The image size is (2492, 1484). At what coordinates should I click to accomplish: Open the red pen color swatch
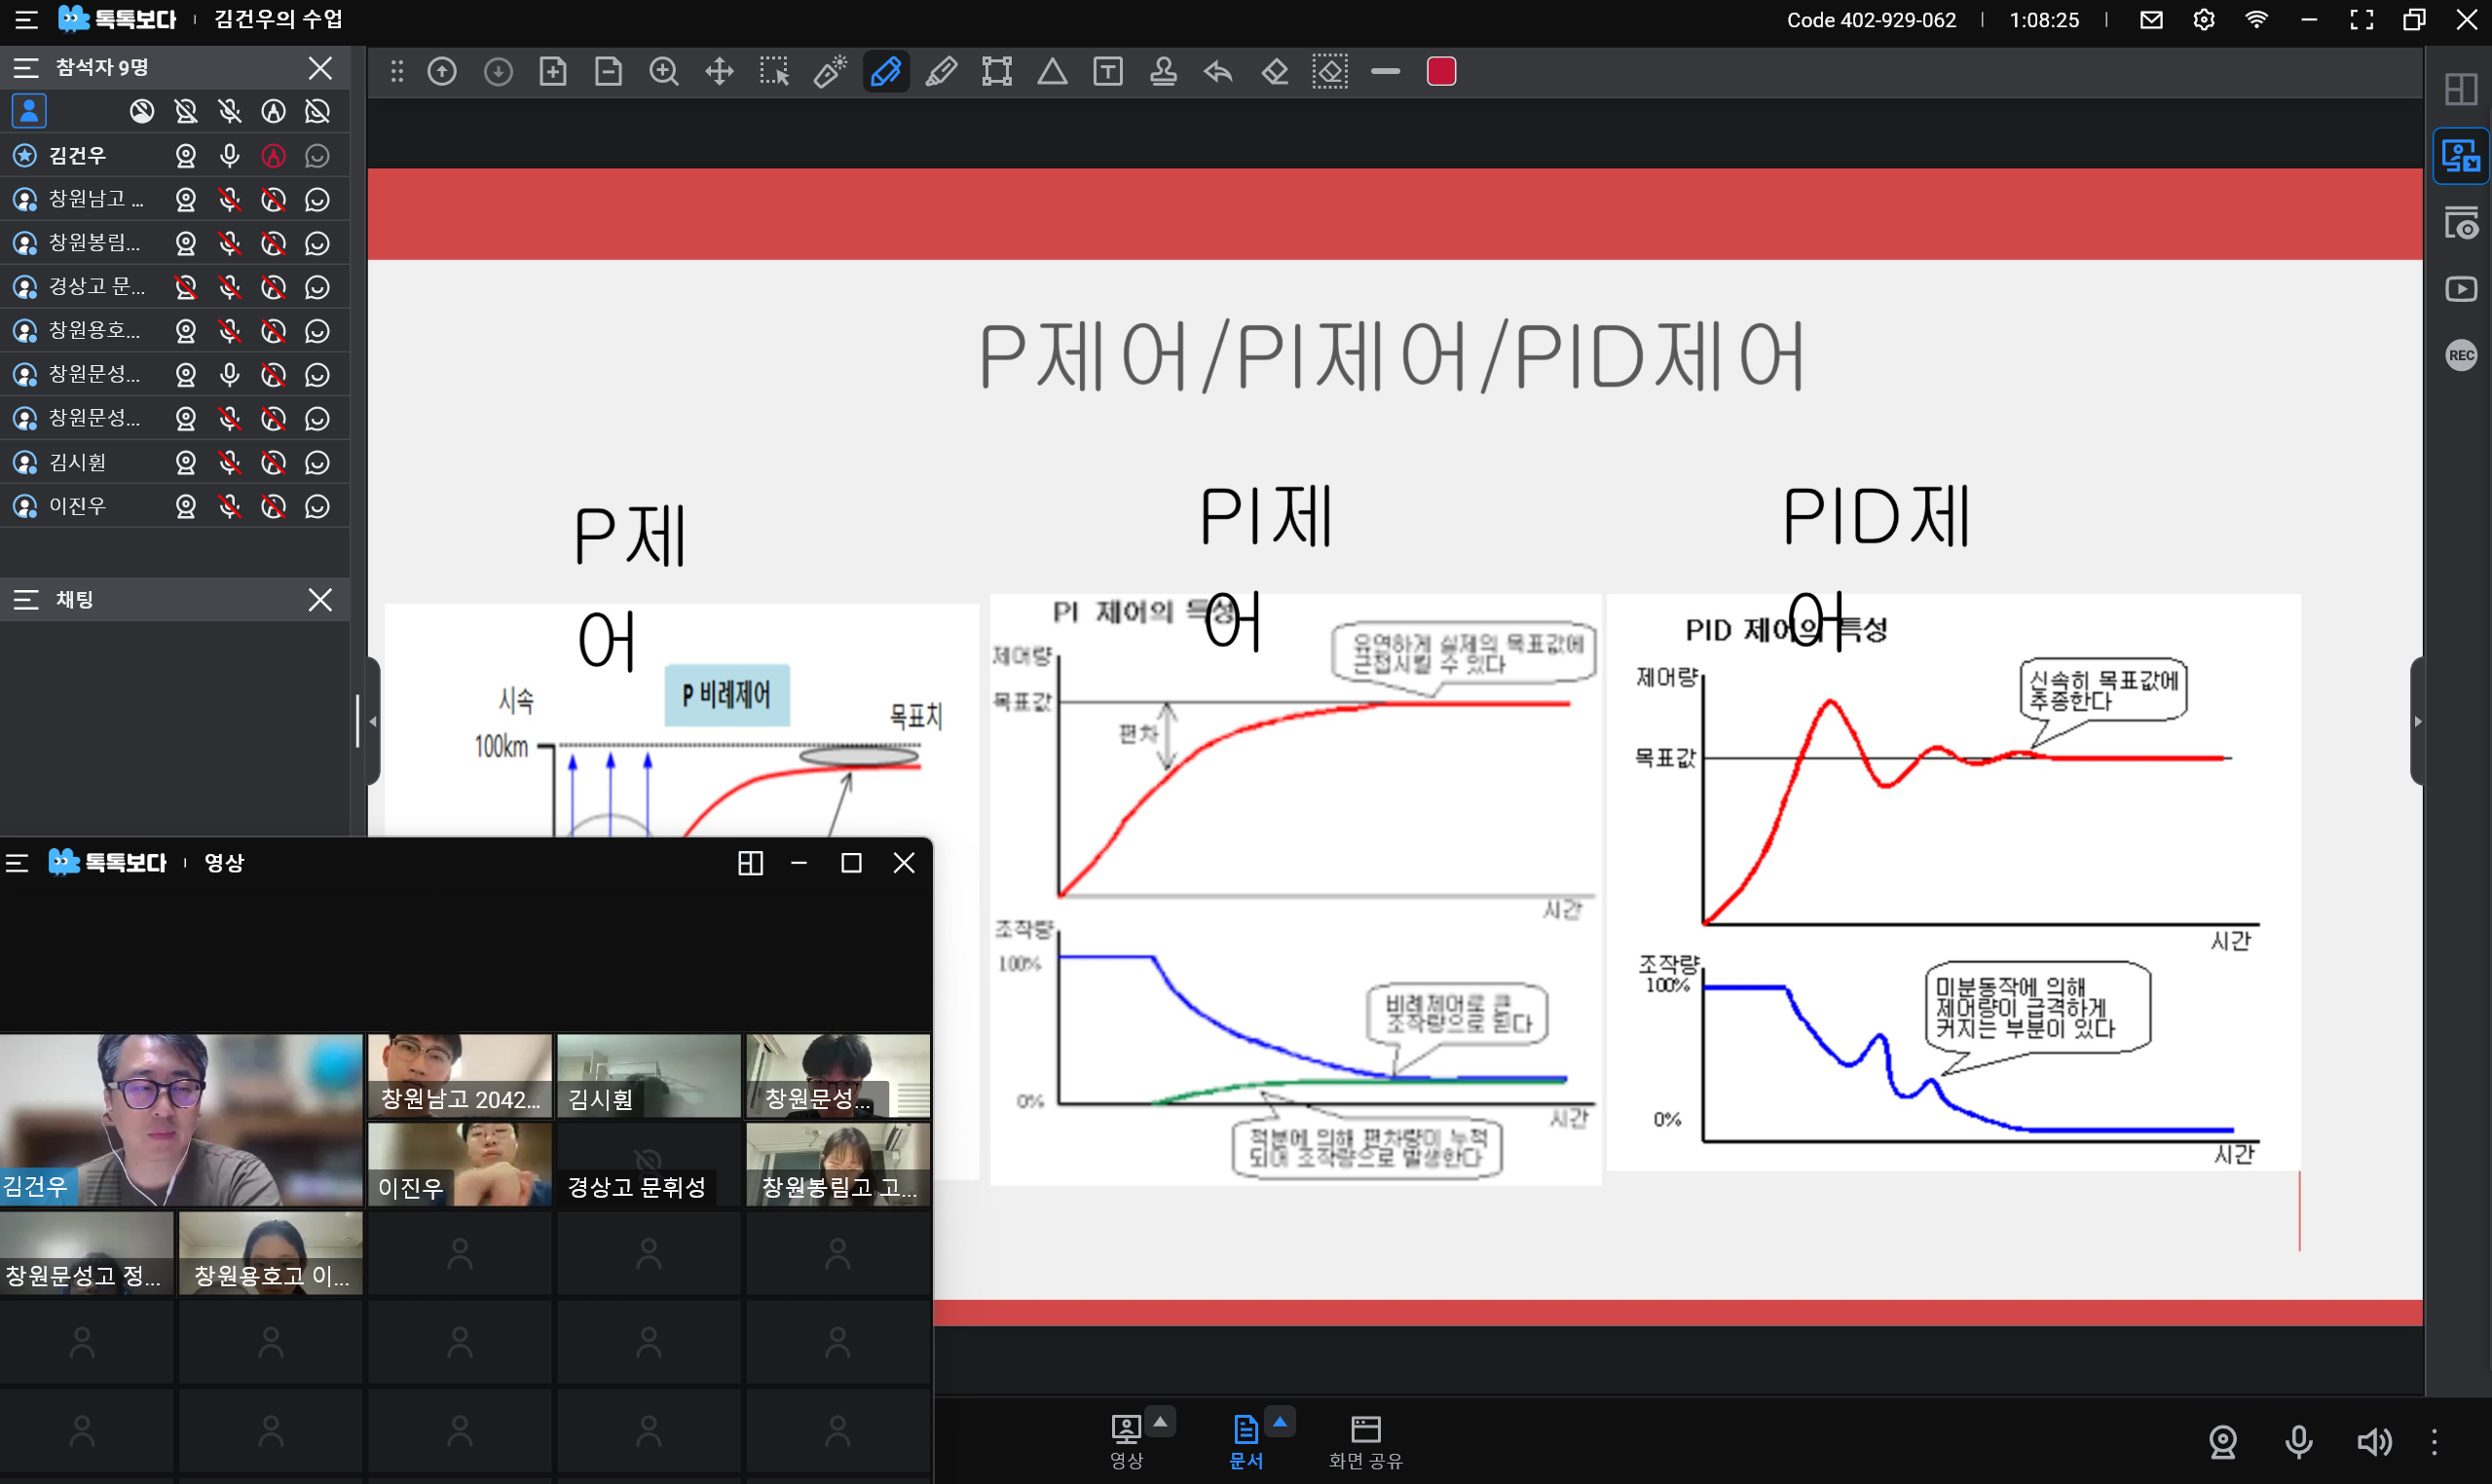1440,72
